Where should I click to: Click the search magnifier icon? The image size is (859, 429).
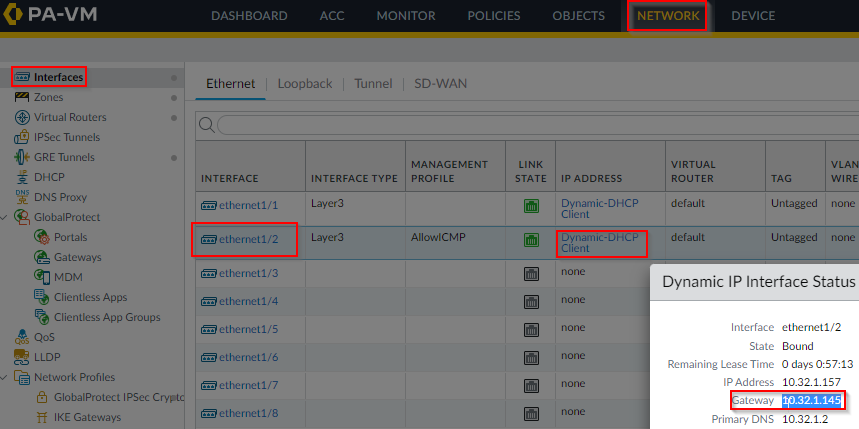coord(207,125)
